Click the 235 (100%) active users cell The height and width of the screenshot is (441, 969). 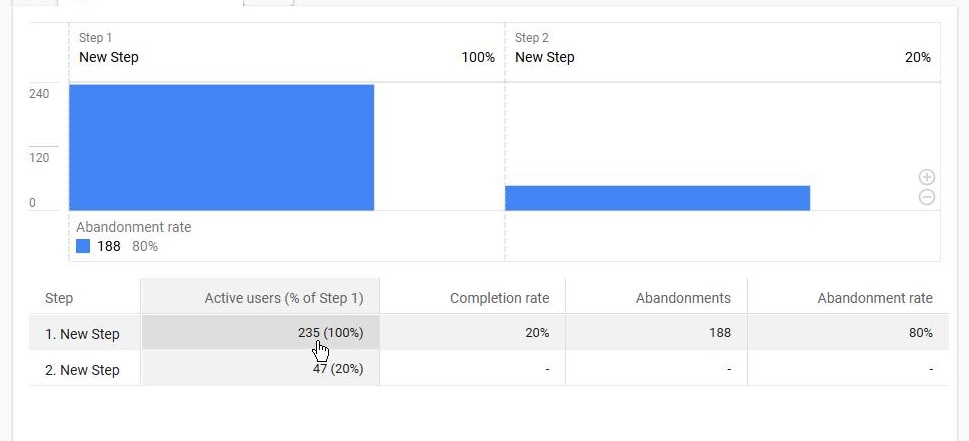click(x=260, y=332)
